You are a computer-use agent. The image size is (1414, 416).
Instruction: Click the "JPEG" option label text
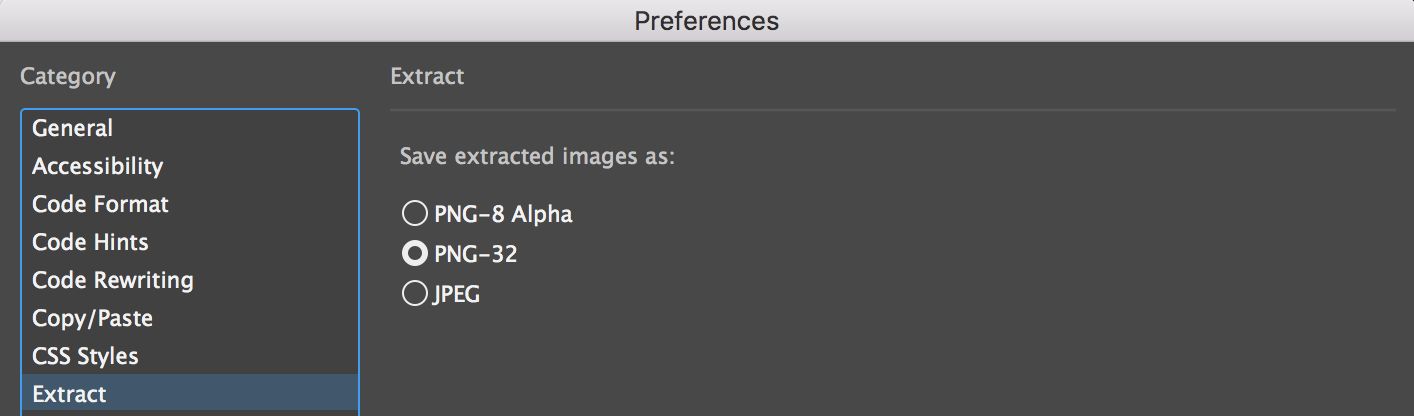coord(456,295)
